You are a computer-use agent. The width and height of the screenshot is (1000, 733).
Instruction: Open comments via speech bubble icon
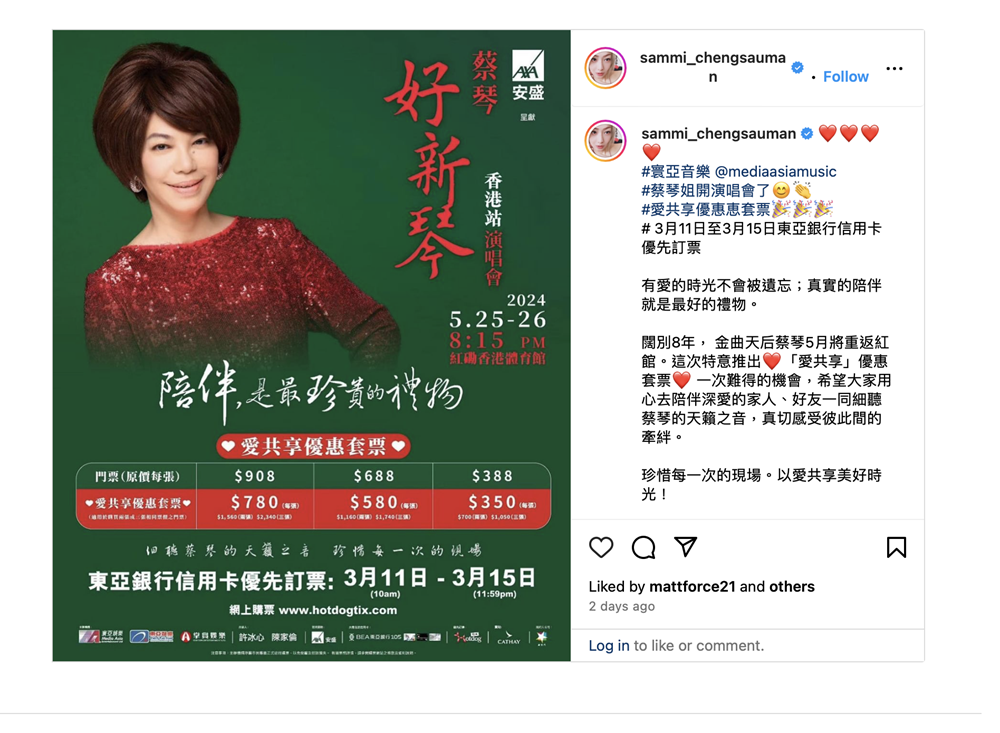(643, 547)
